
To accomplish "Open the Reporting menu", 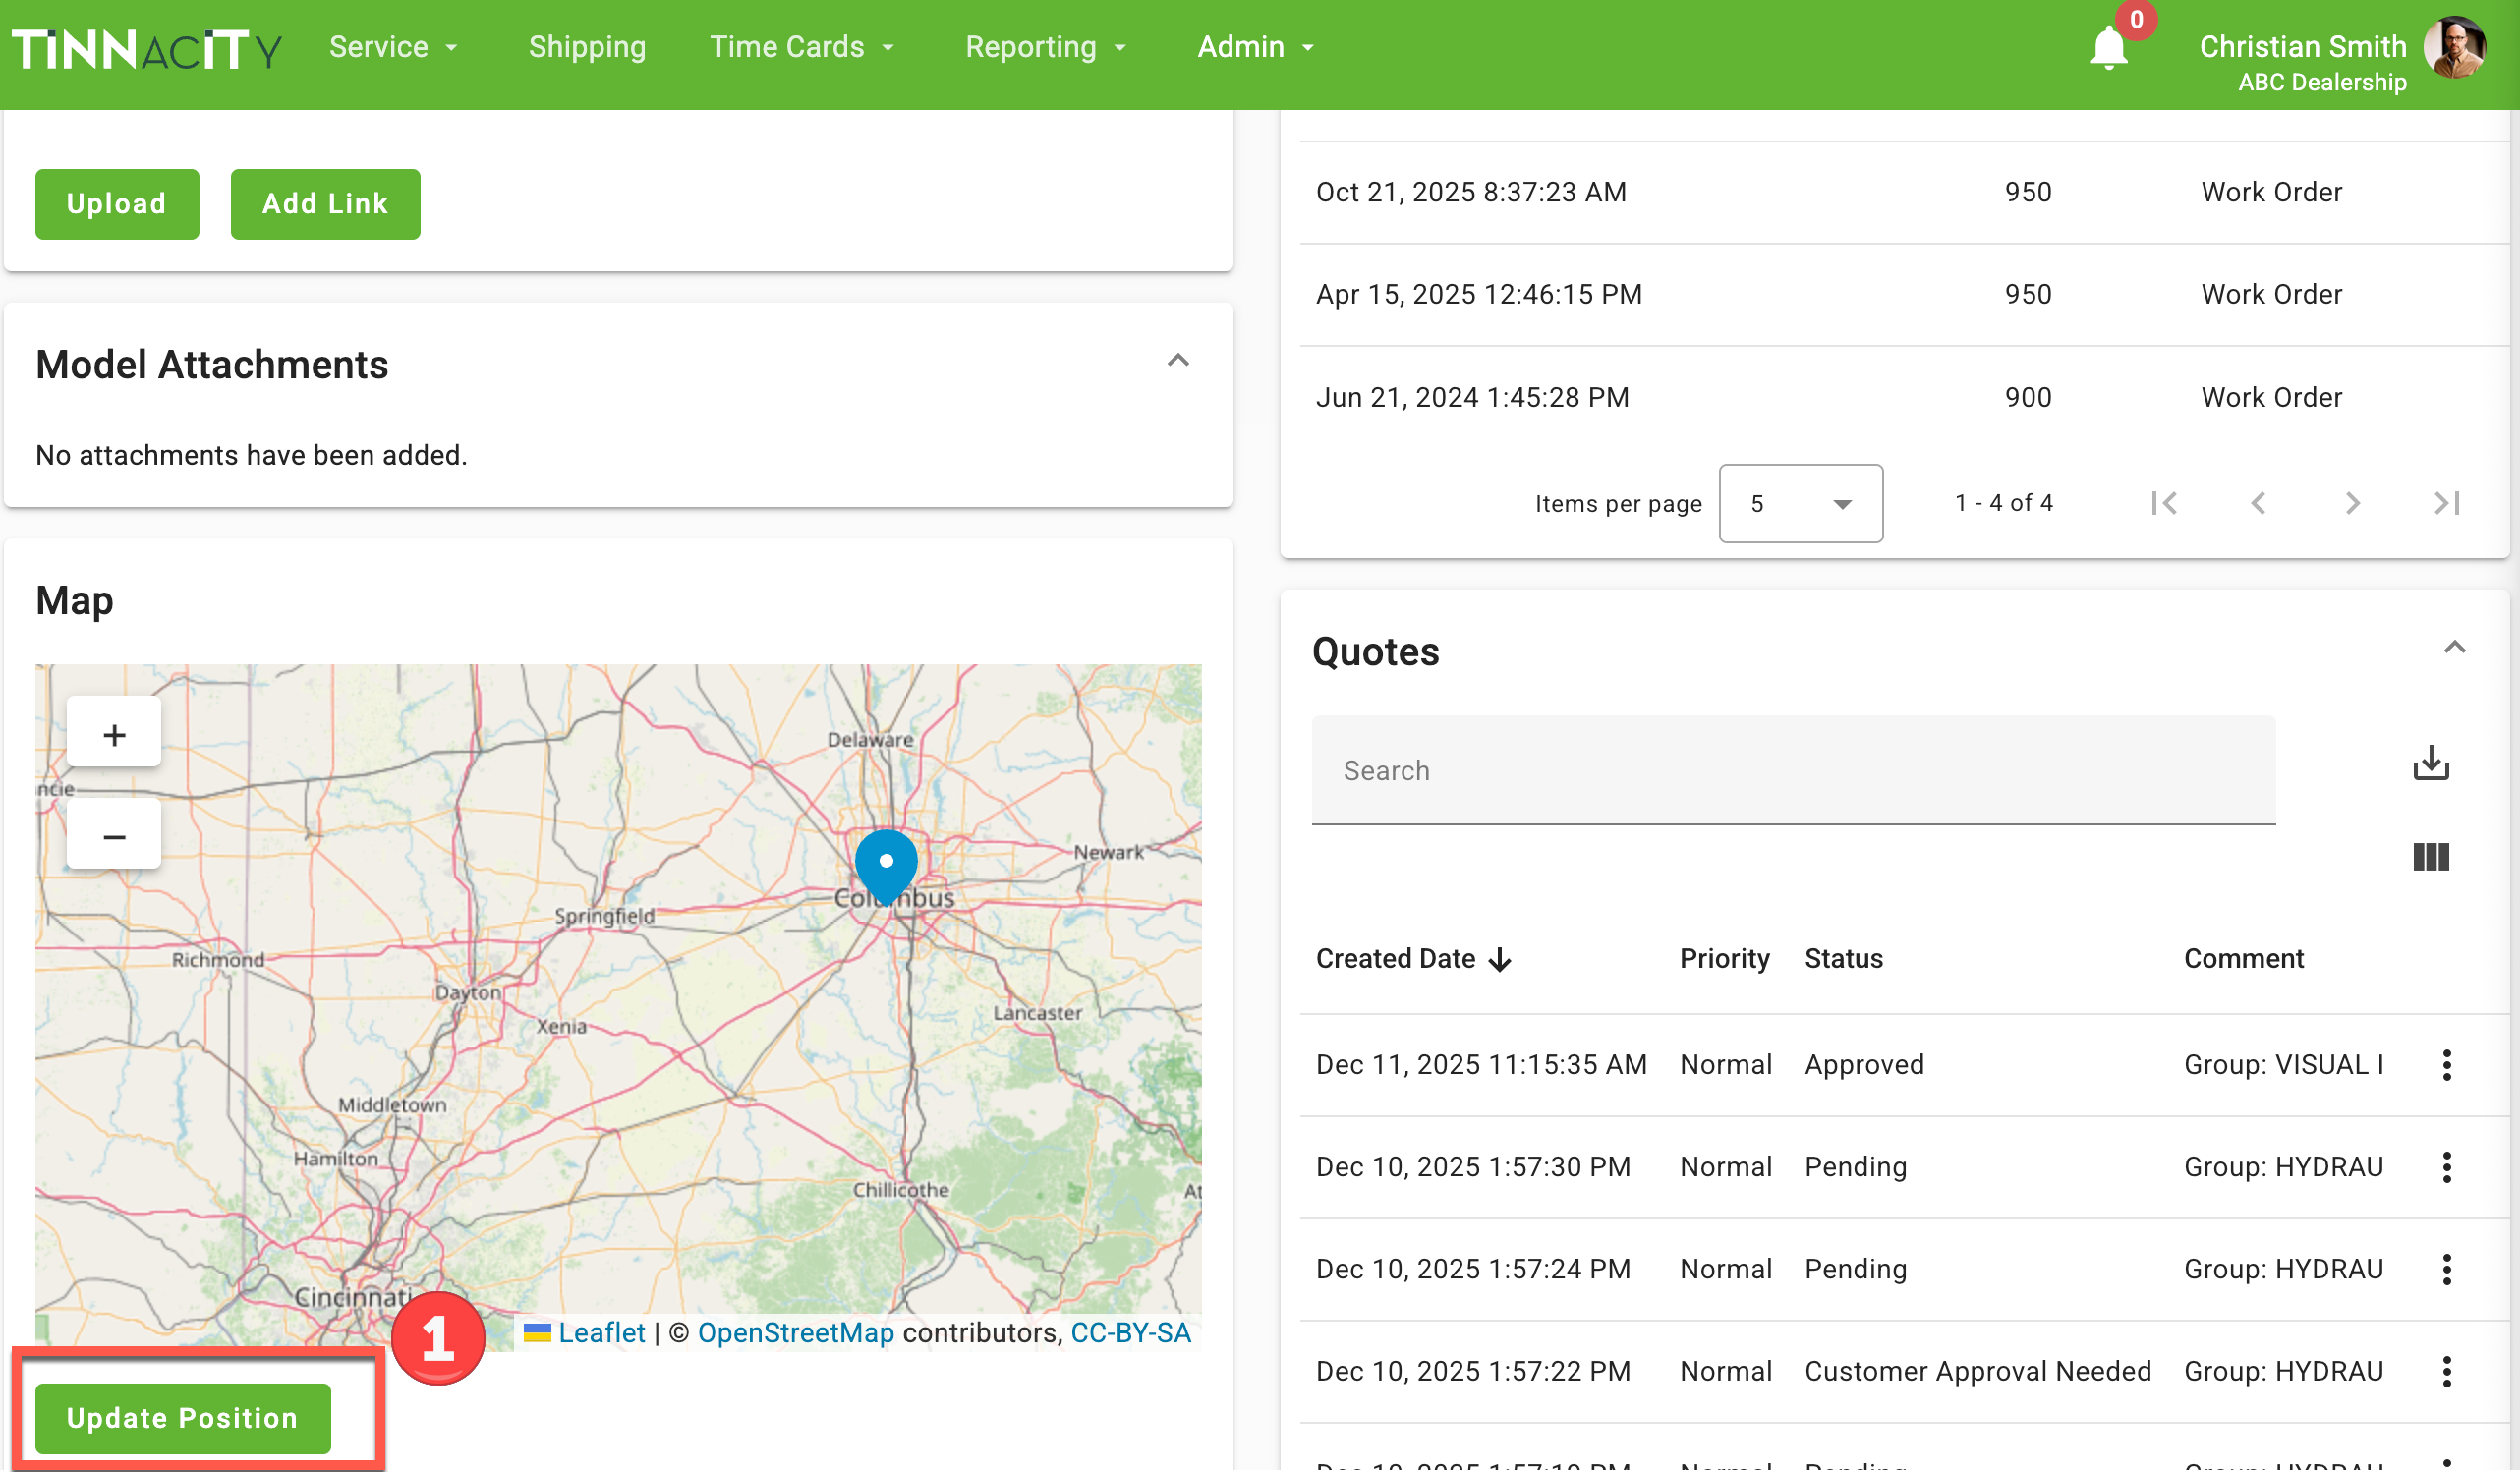I will [x=1045, y=47].
